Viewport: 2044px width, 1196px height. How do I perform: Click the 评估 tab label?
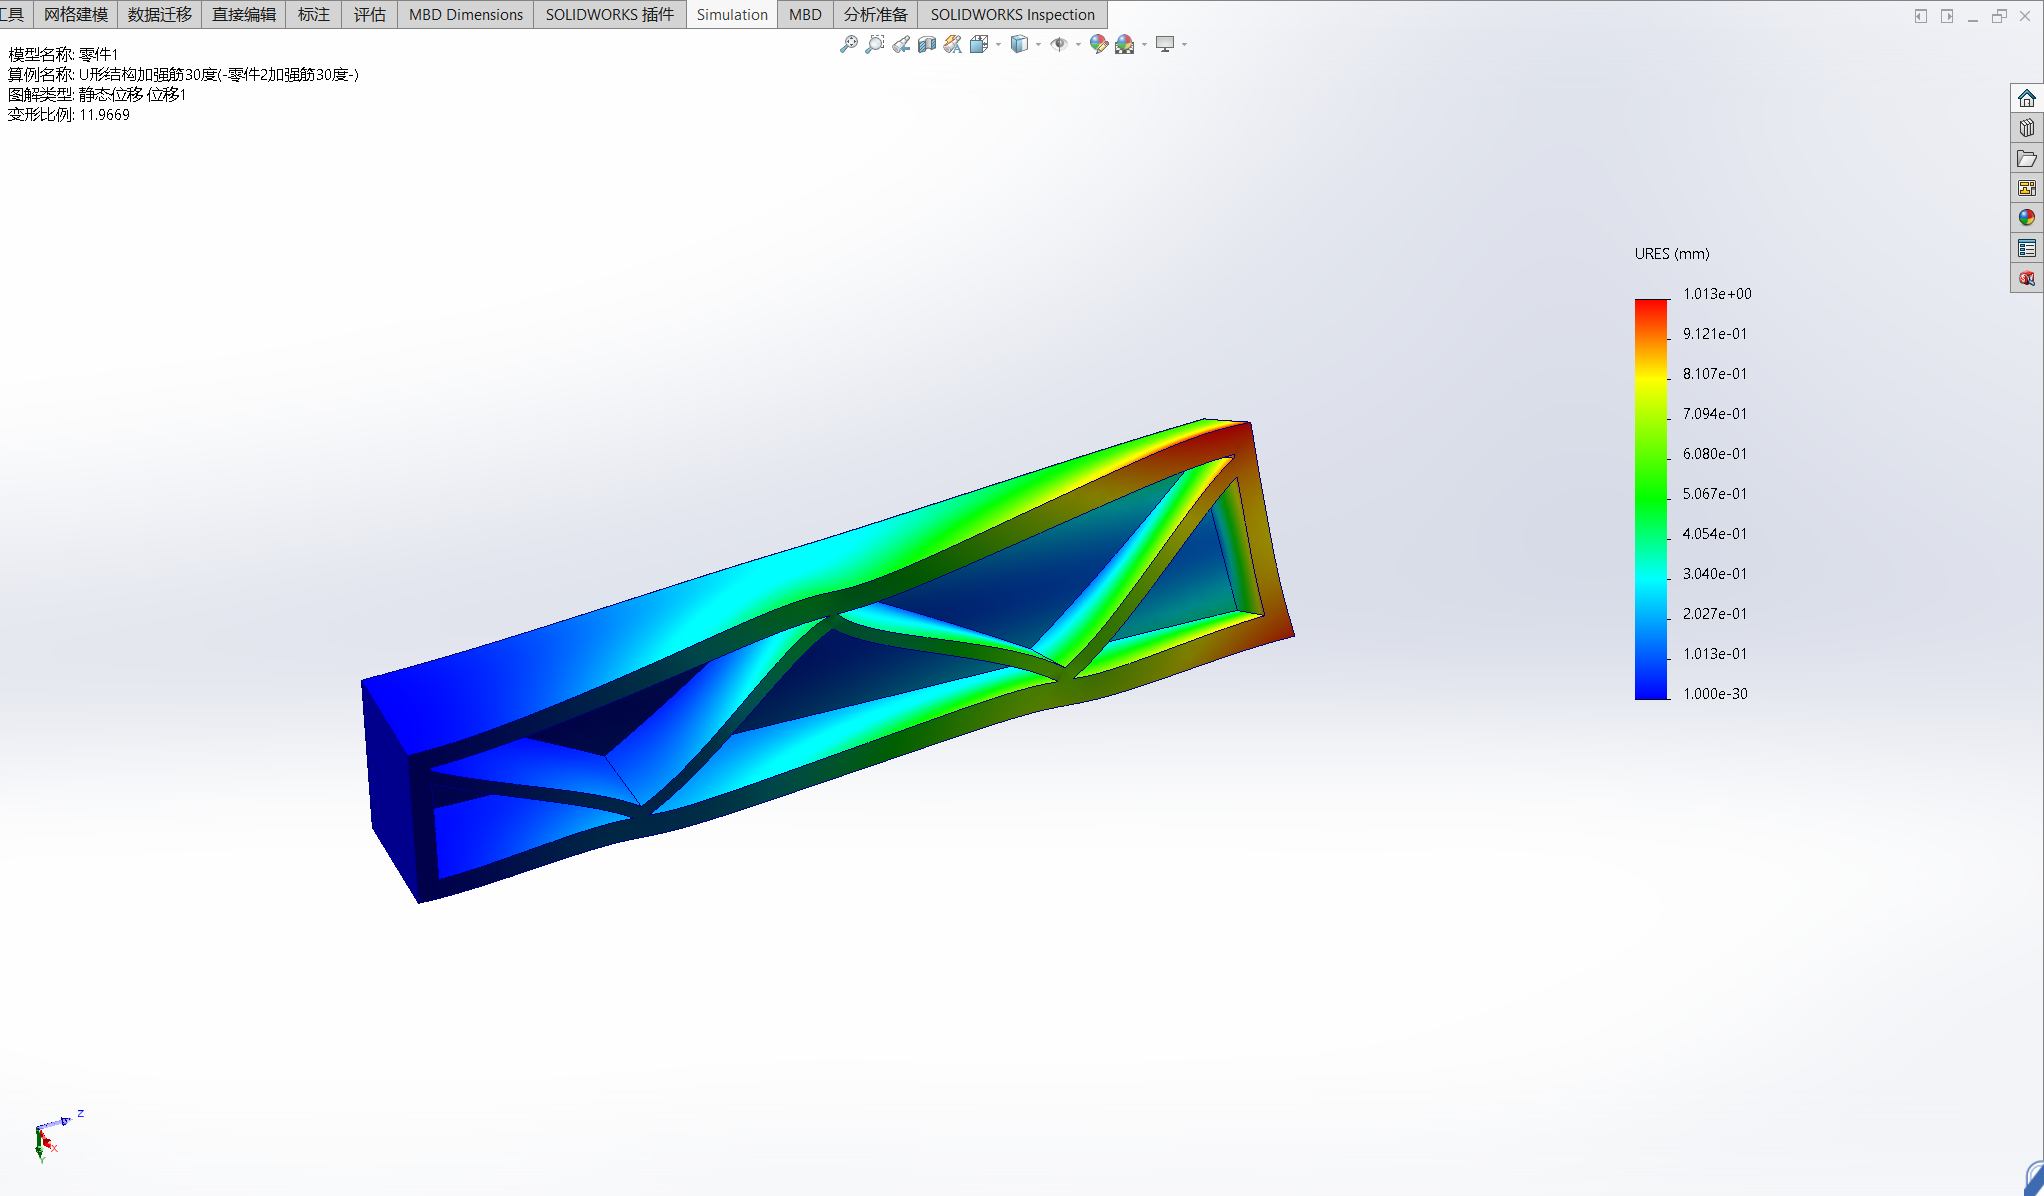tap(369, 15)
